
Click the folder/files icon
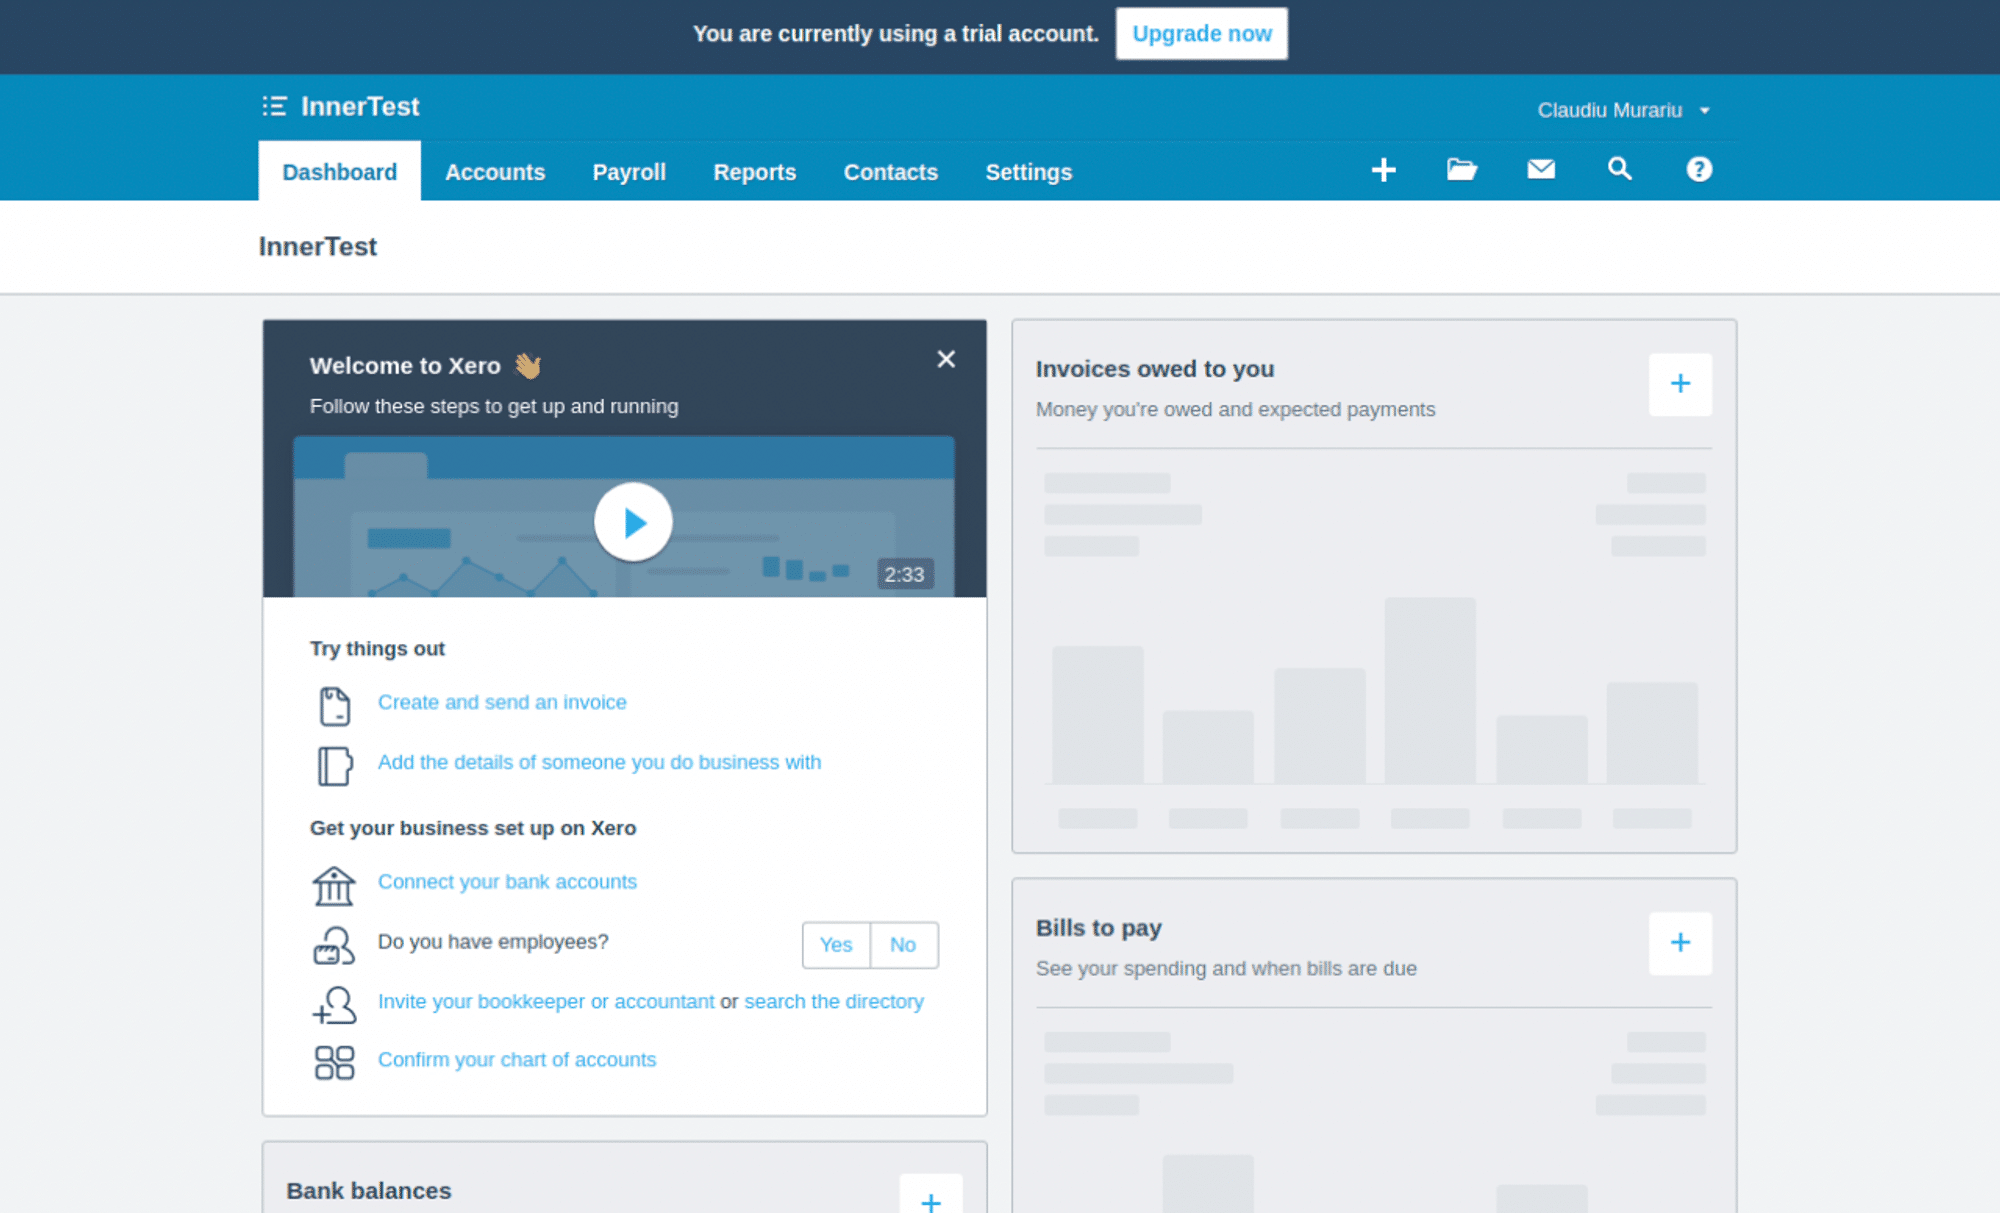tap(1461, 169)
